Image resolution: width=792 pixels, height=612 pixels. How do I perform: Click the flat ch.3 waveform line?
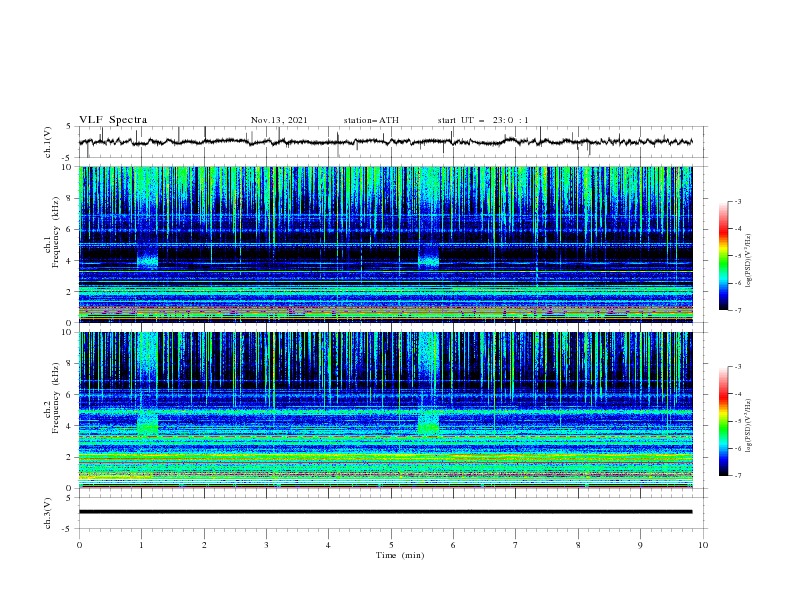click(386, 512)
